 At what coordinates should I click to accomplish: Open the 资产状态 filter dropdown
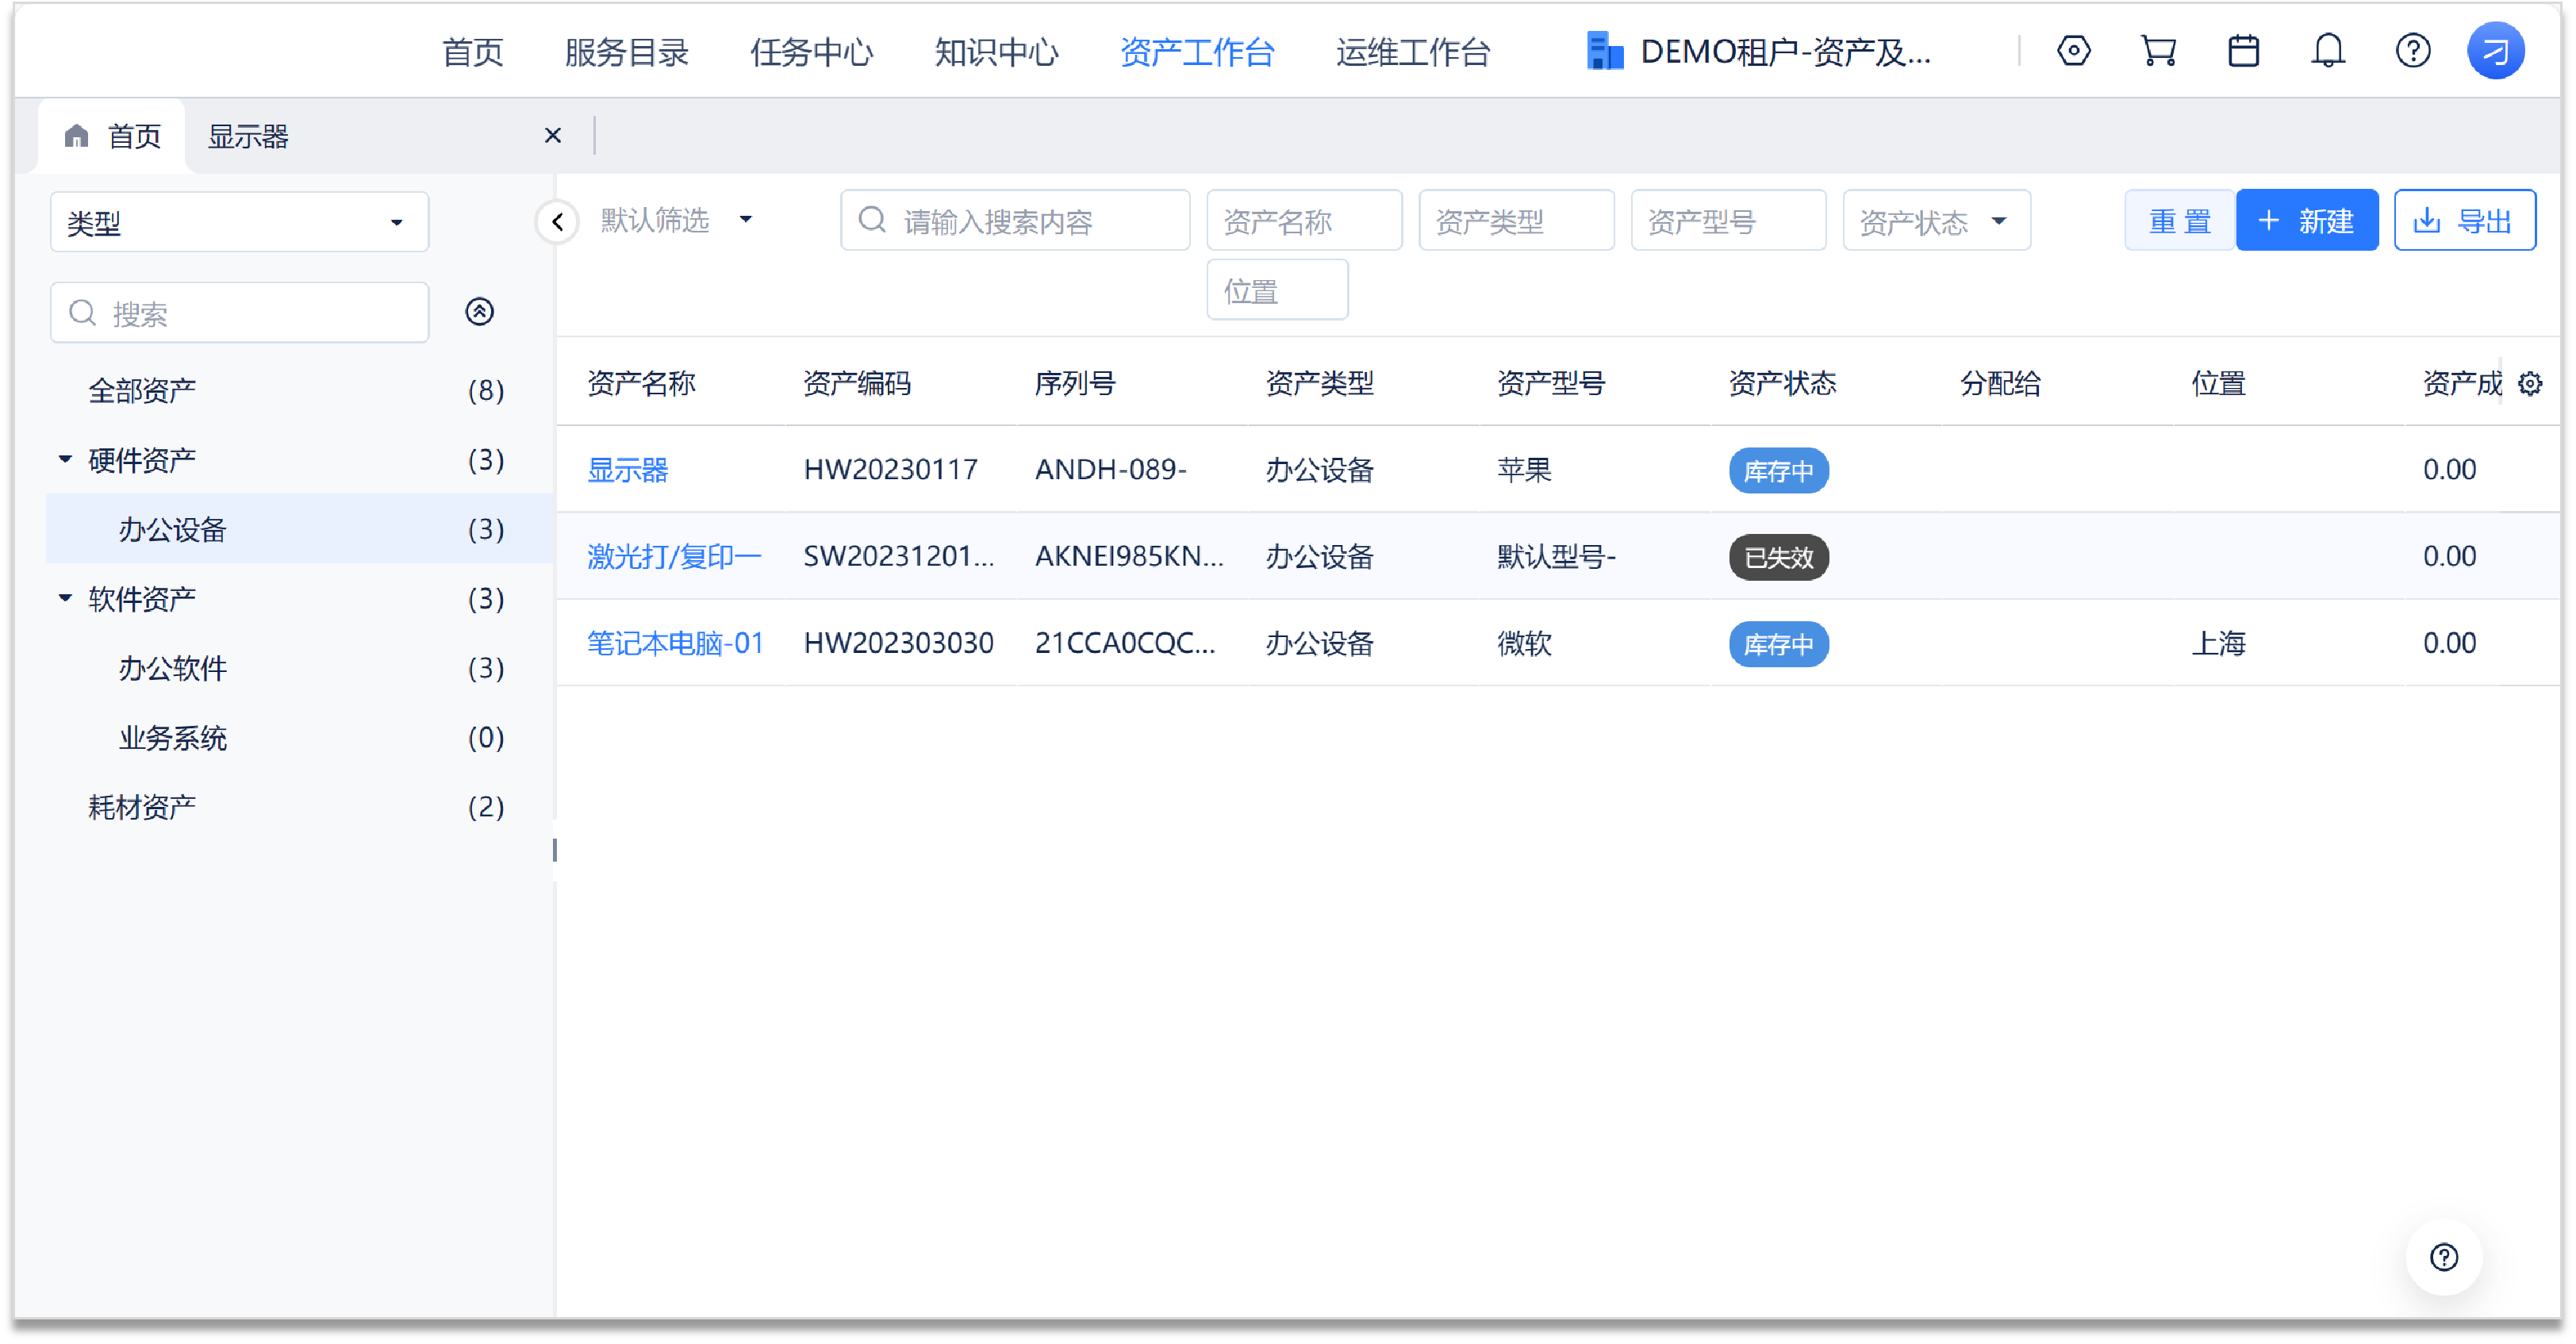[1935, 221]
